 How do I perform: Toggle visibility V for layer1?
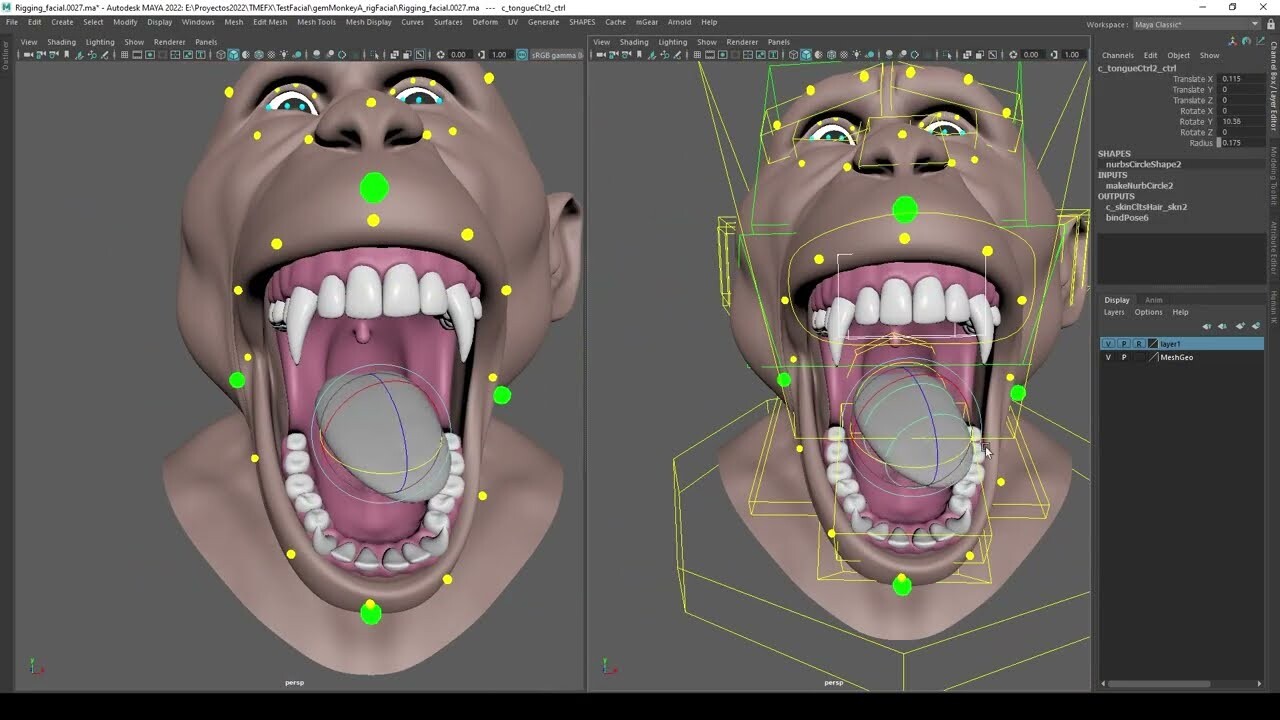point(1109,343)
